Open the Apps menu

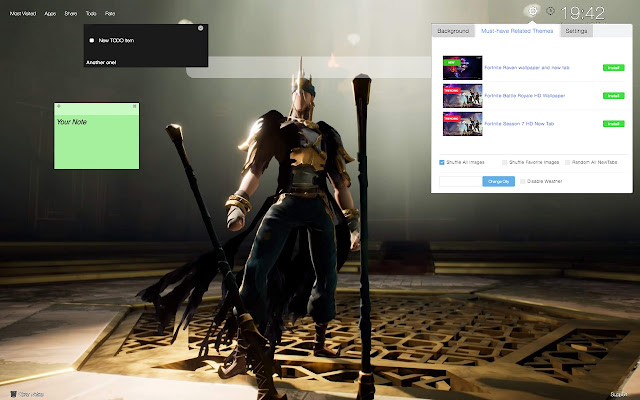point(50,13)
